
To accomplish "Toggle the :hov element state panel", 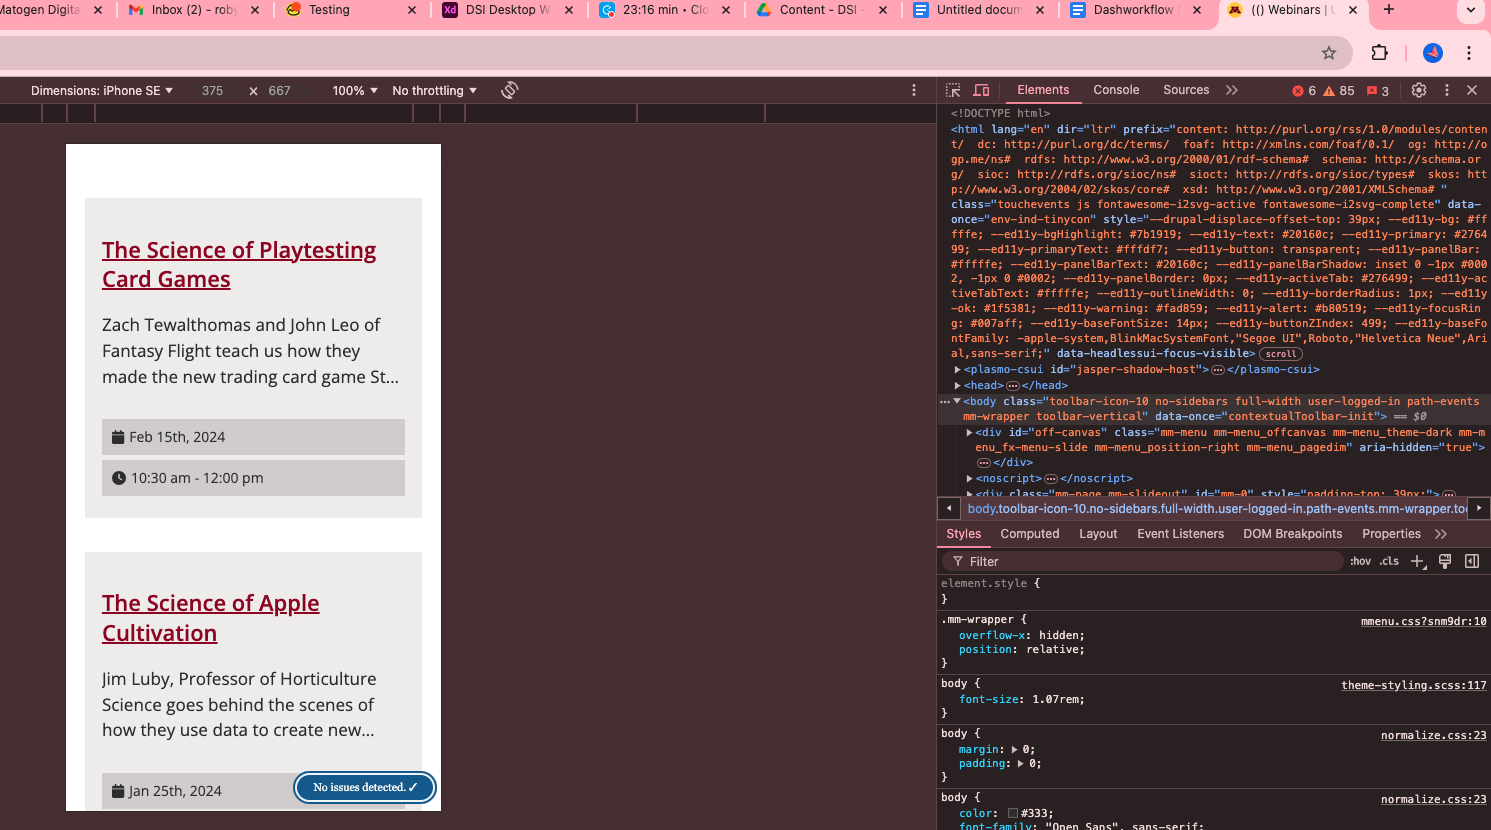I will click(1360, 562).
